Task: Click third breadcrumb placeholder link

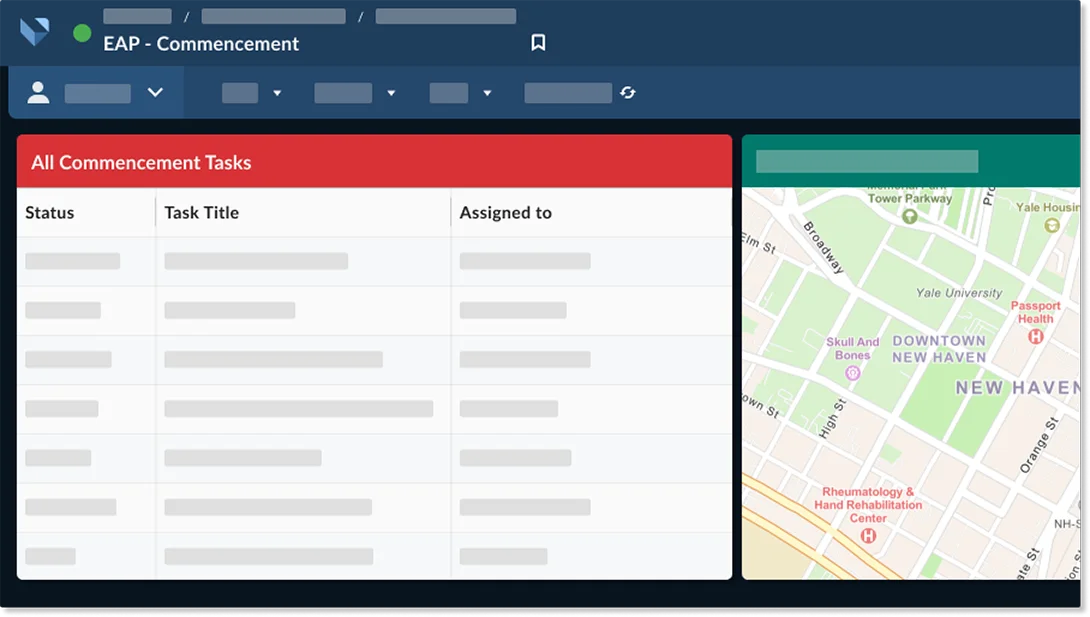Action: tap(446, 16)
